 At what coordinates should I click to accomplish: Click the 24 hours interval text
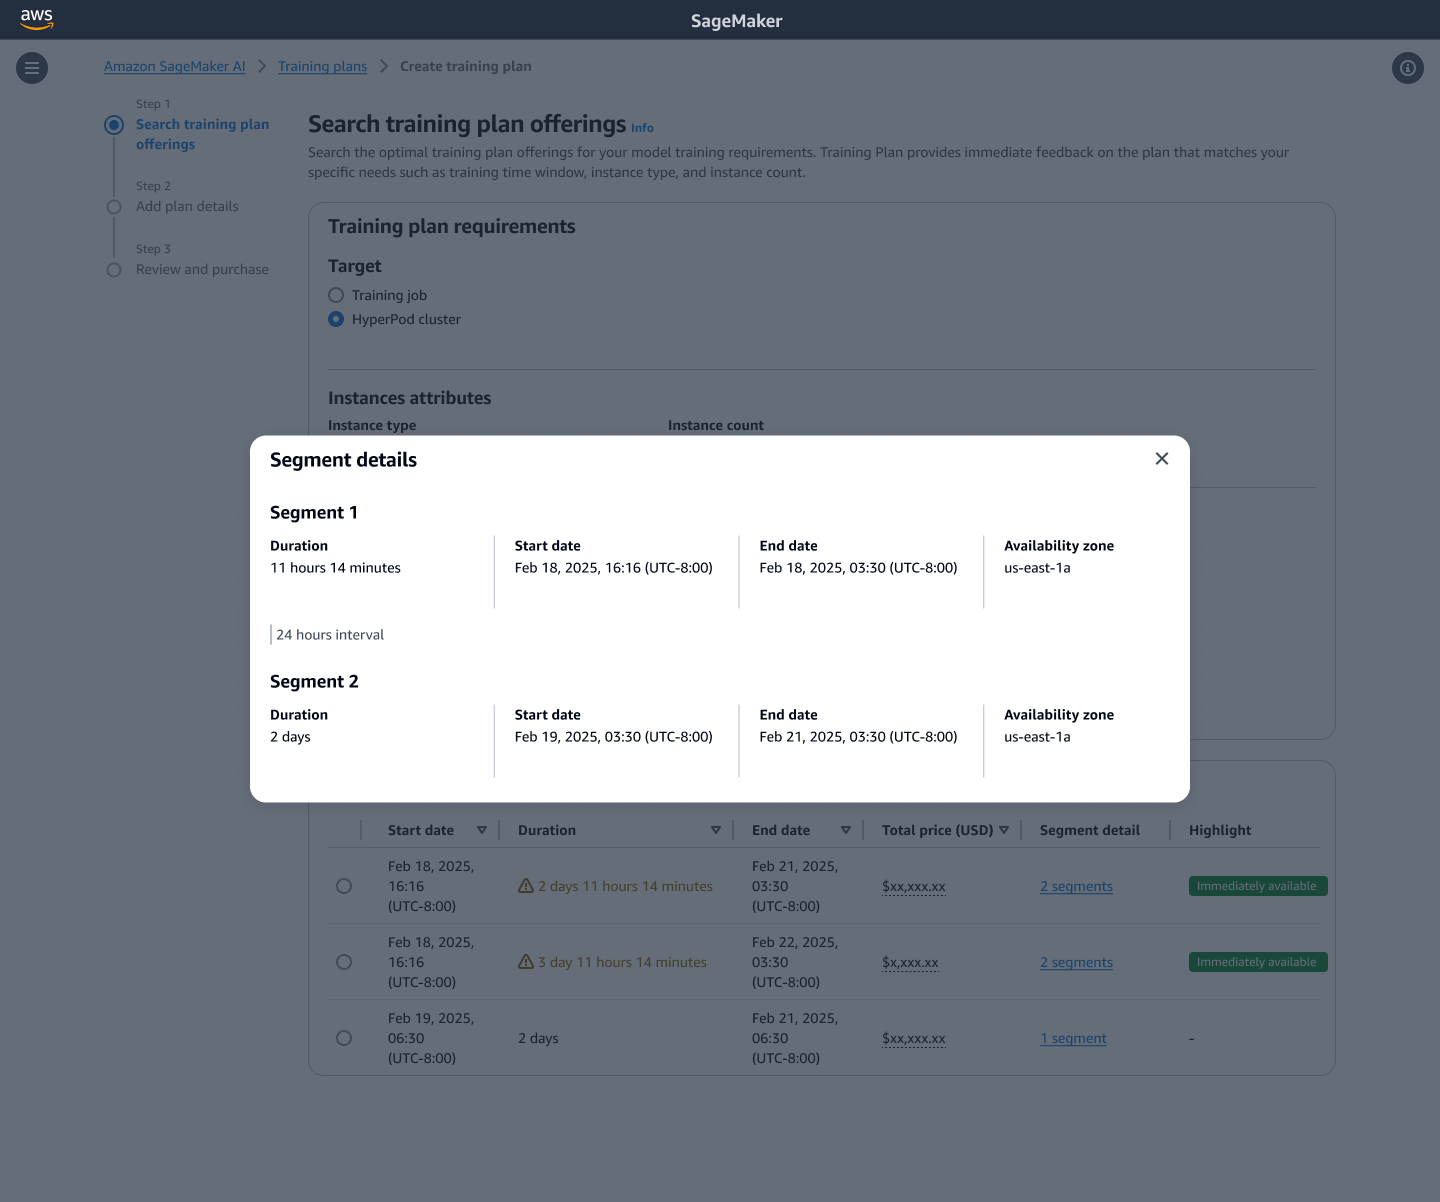click(330, 635)
